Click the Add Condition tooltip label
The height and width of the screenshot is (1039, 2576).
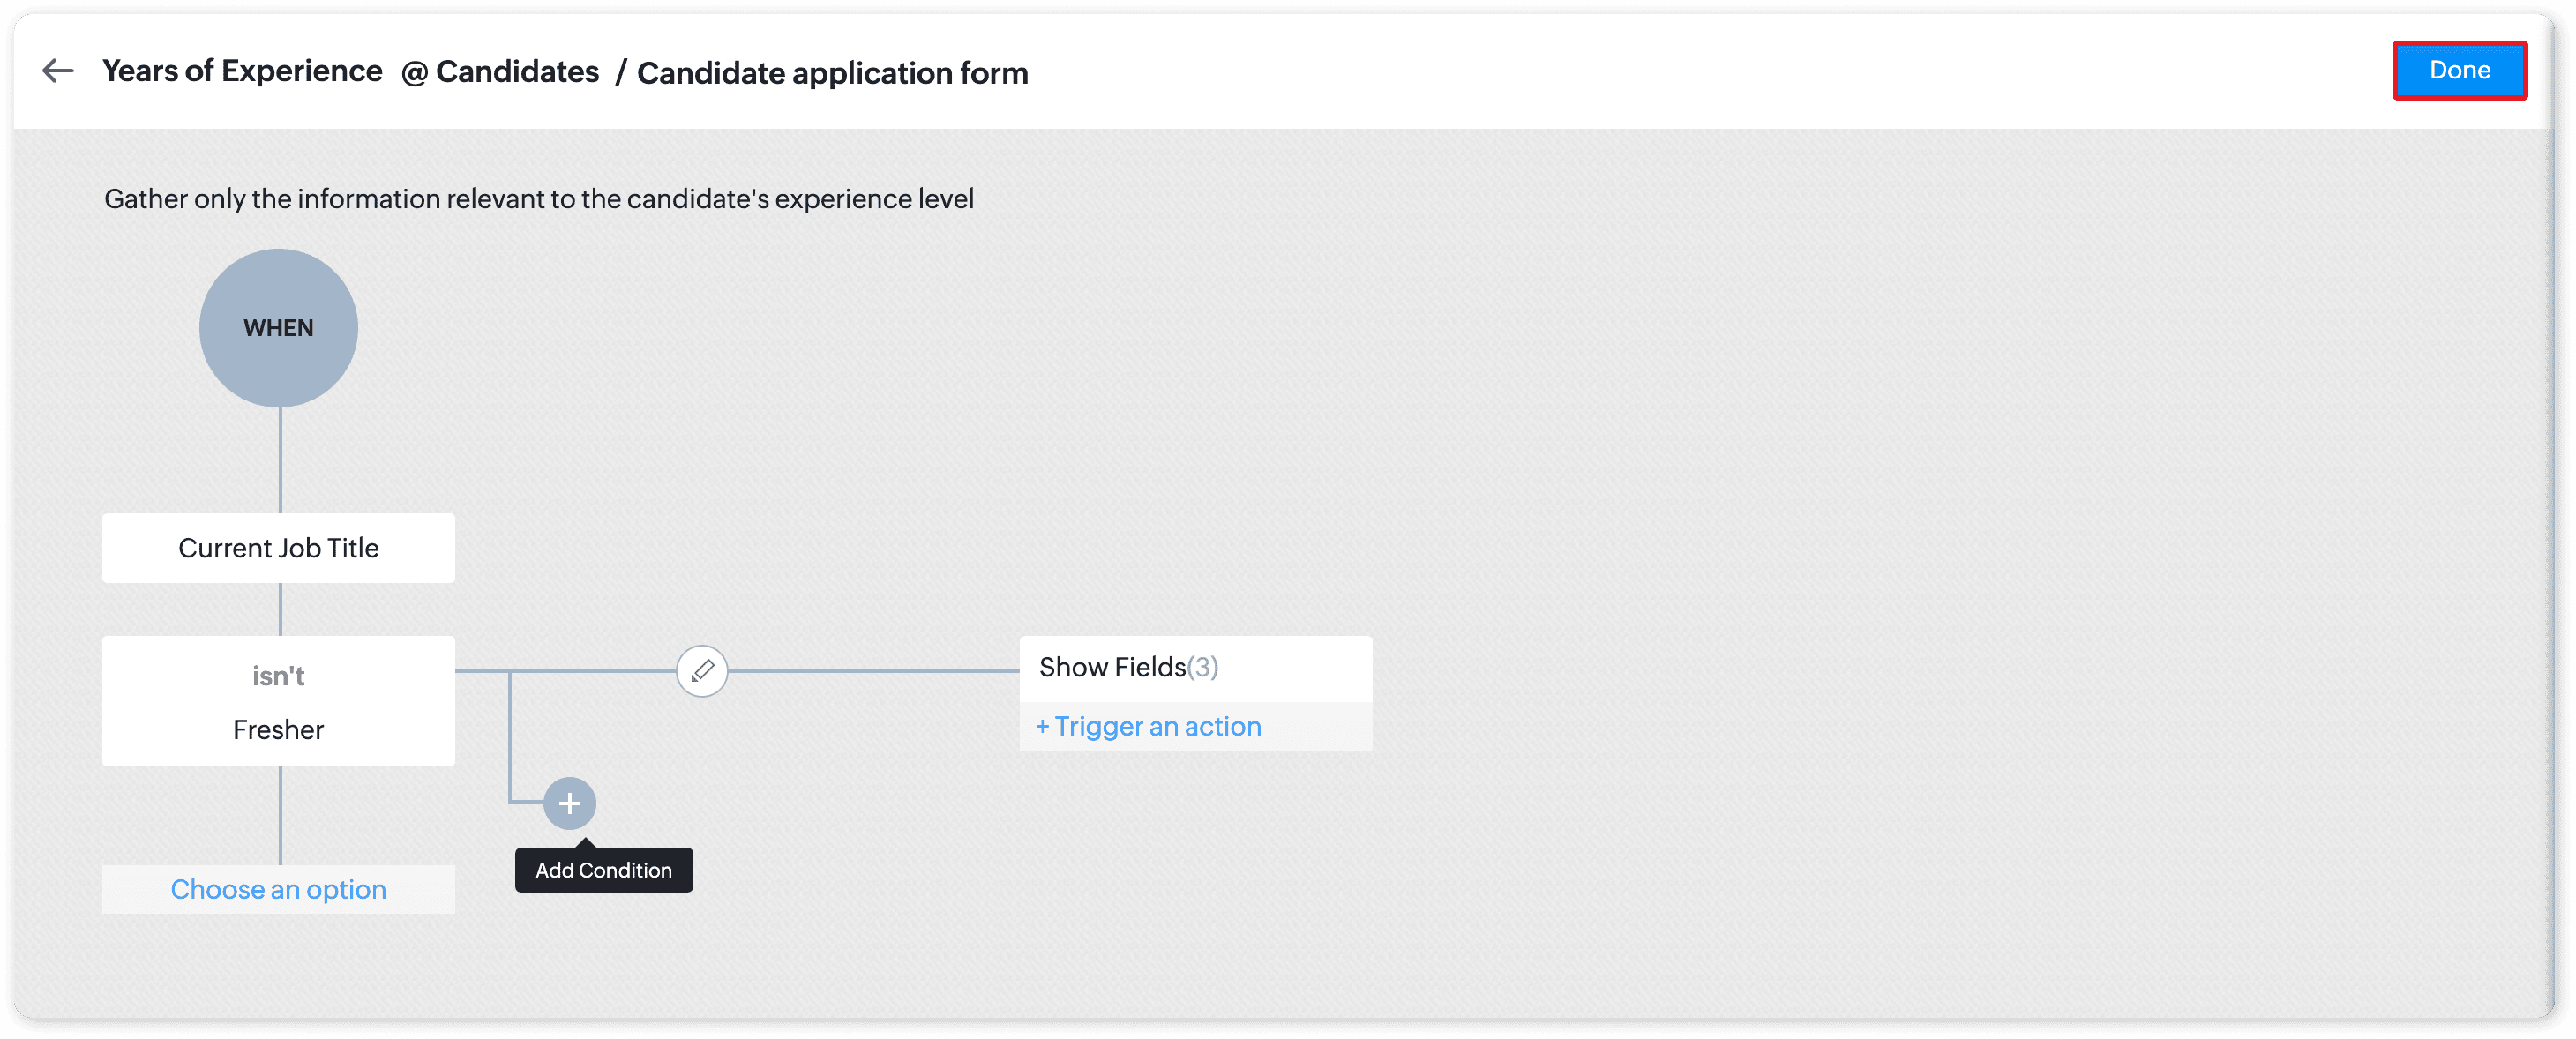point(603,870)
